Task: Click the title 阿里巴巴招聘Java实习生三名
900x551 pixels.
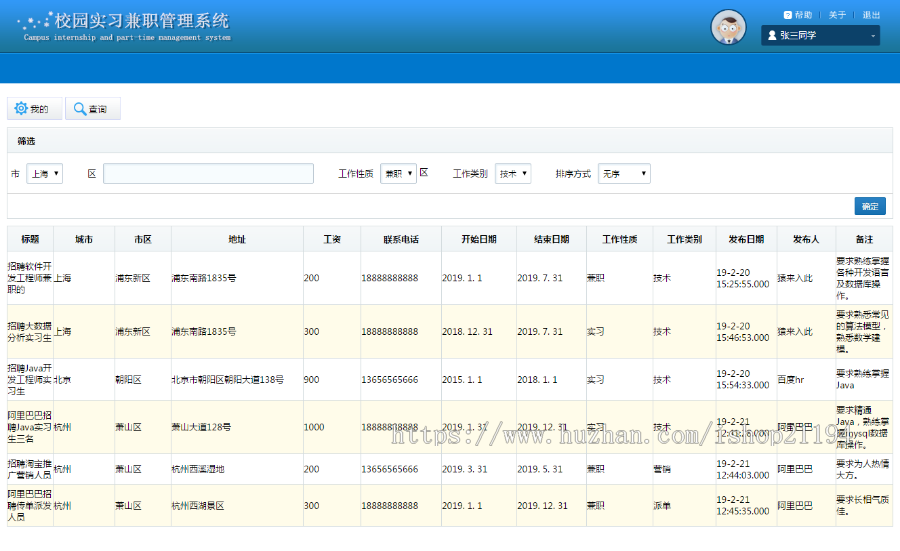Action: click(30, 427)
